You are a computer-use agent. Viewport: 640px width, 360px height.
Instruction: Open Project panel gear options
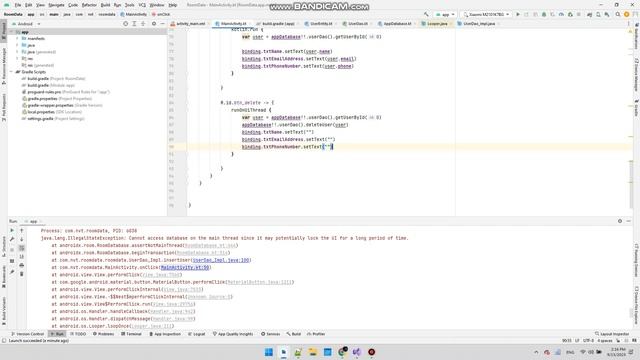coord(154,24)
